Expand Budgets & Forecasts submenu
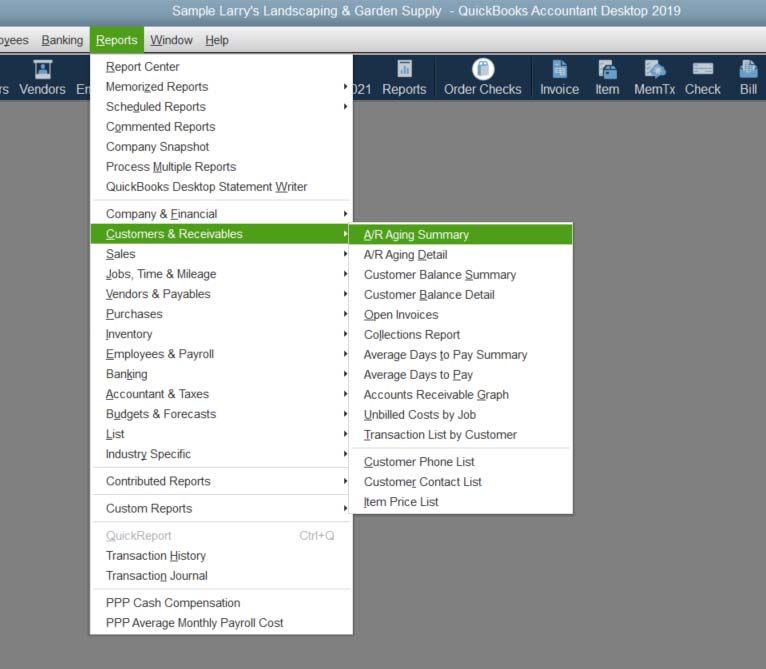The height and width of the screenshot is (669, 766). tap(221, 414)
